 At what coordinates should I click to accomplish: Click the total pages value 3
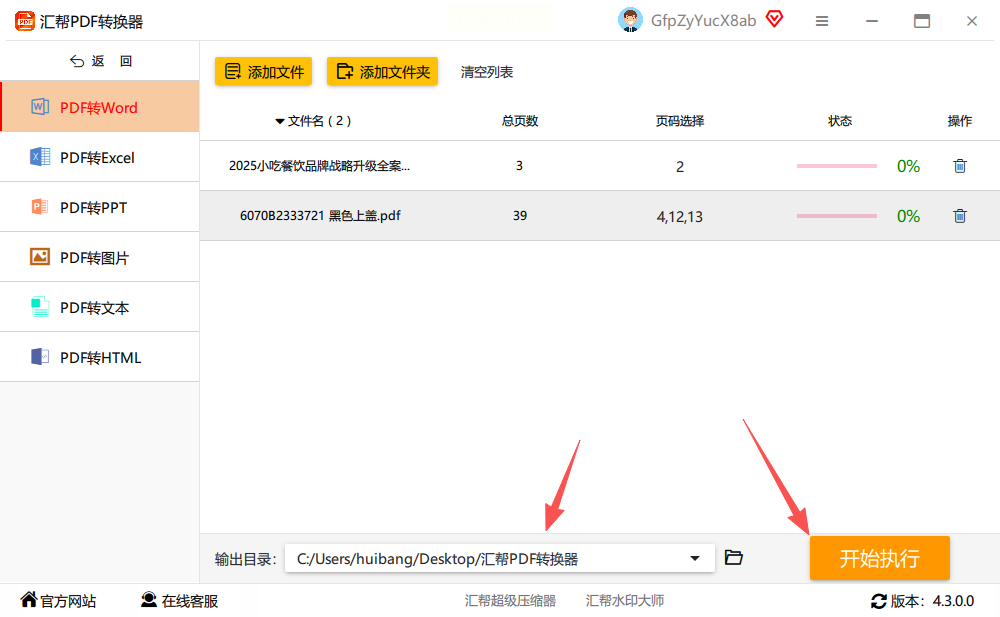[x=519, y=166]
